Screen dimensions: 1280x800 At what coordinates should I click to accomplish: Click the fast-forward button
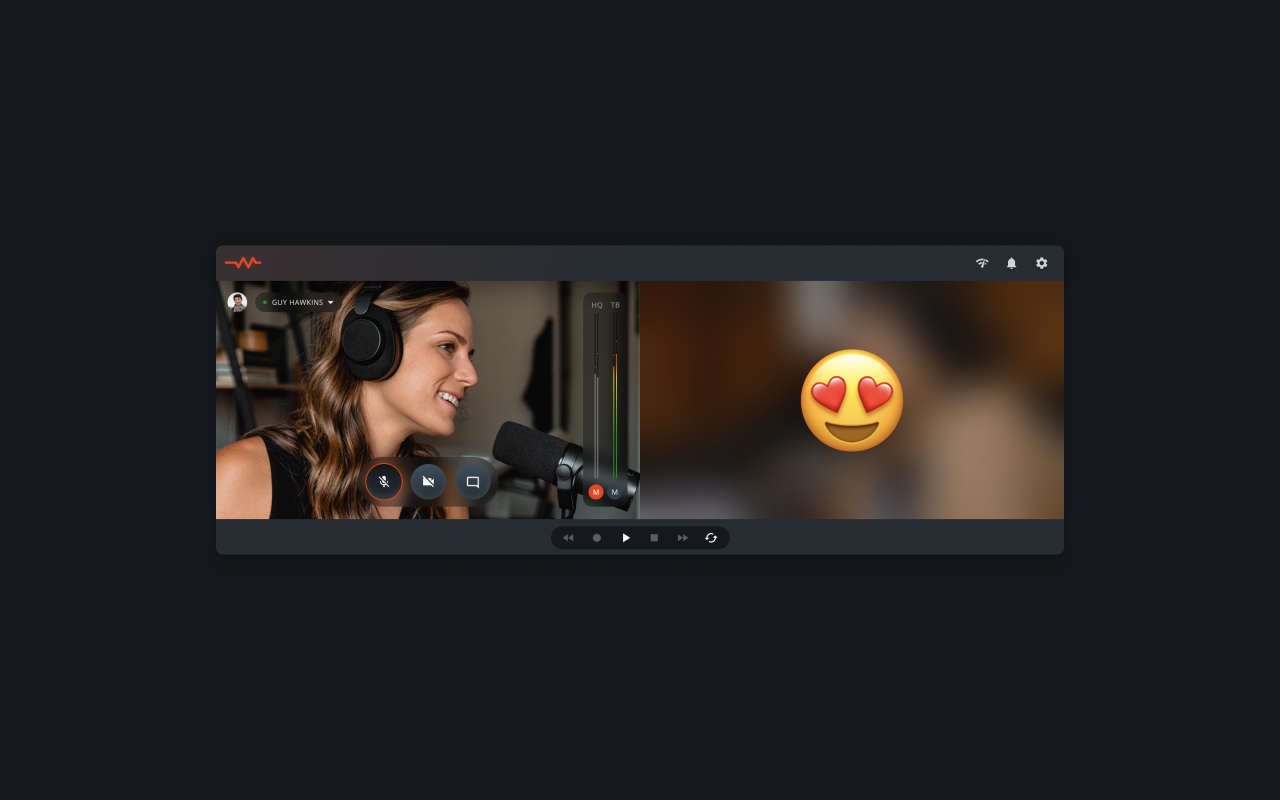tap(683, 538)
